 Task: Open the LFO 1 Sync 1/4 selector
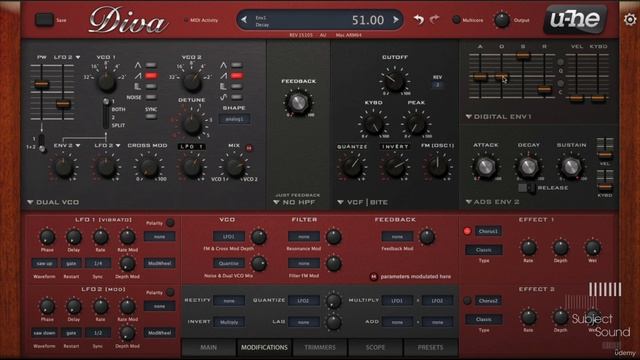98,263
